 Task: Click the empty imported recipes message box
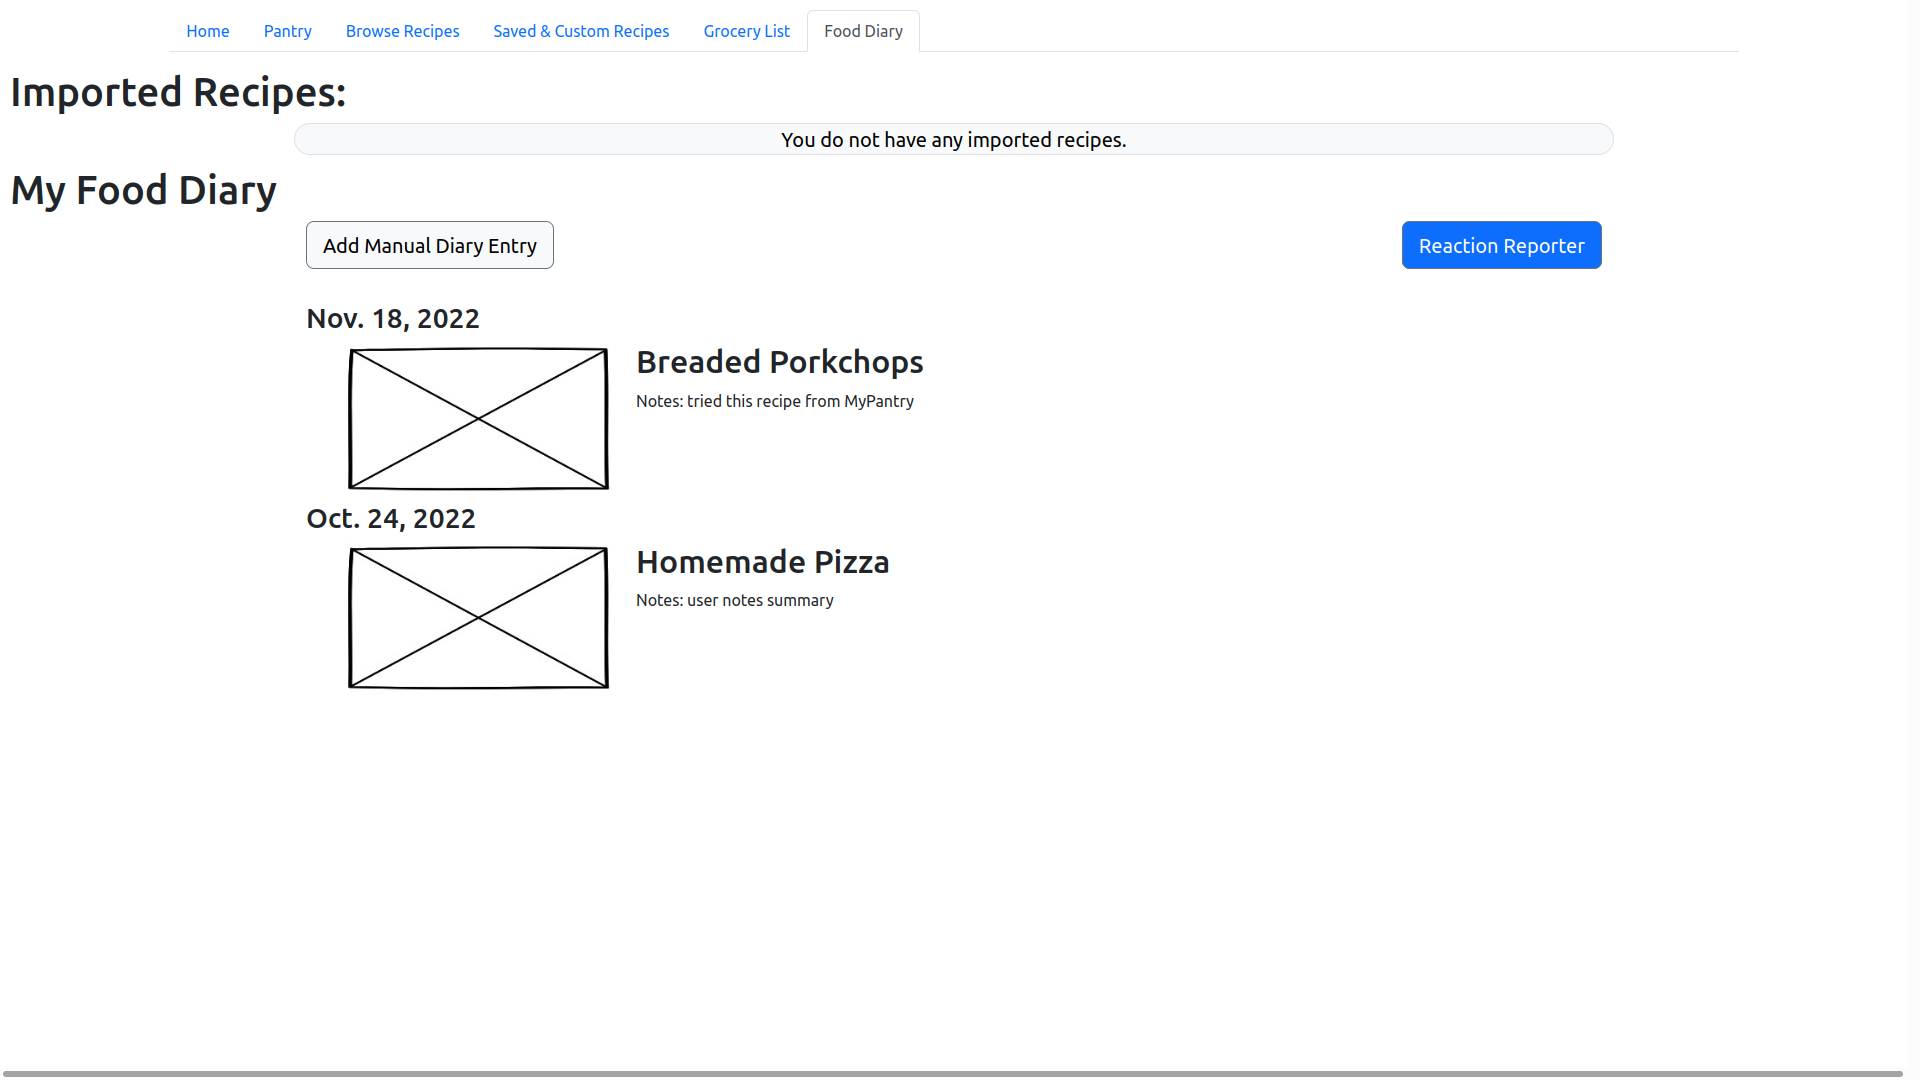coord(953,139)
